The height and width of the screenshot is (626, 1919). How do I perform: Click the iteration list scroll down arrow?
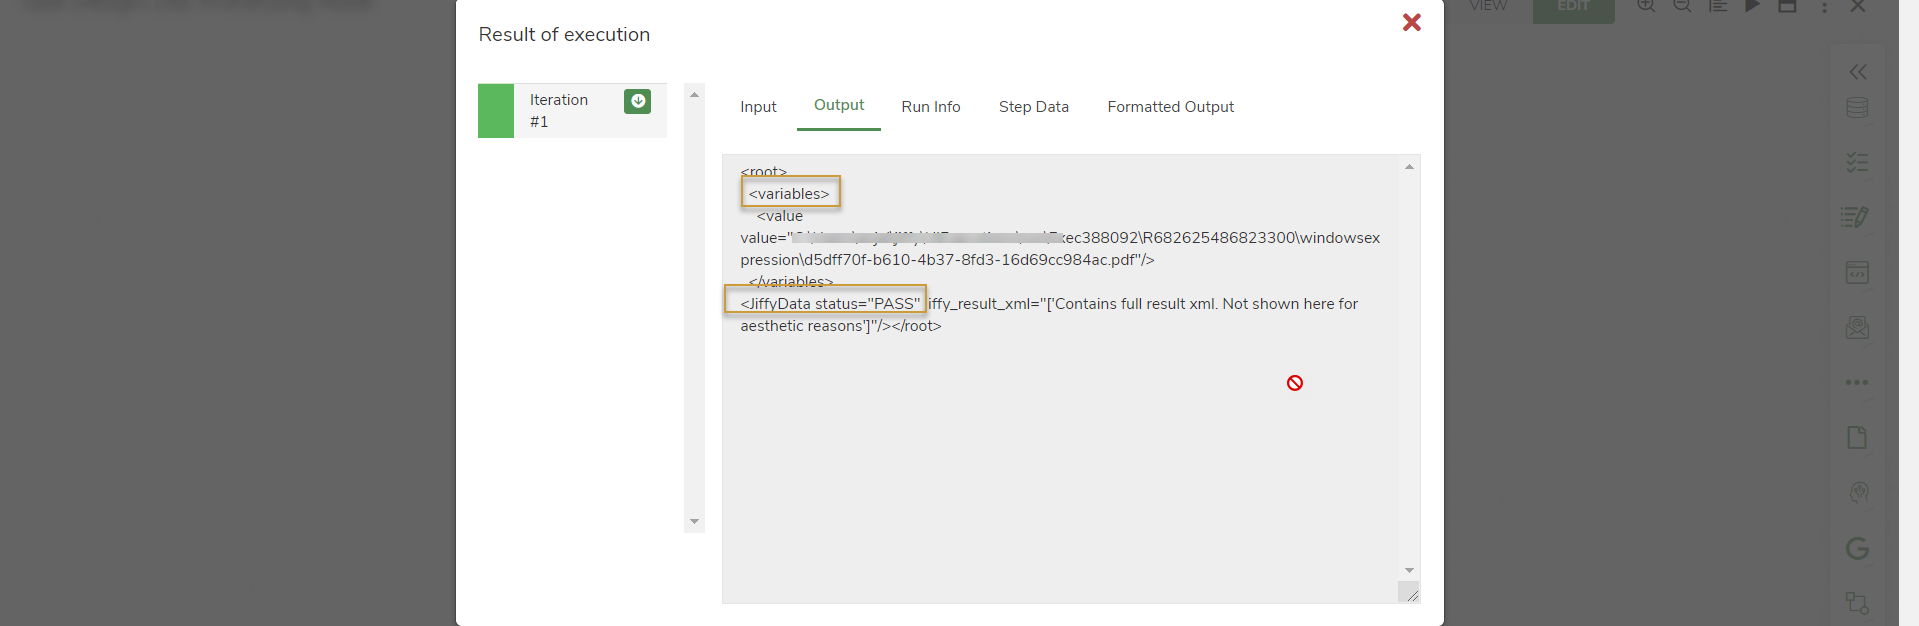pyautogui.click(x=694, y=522)
